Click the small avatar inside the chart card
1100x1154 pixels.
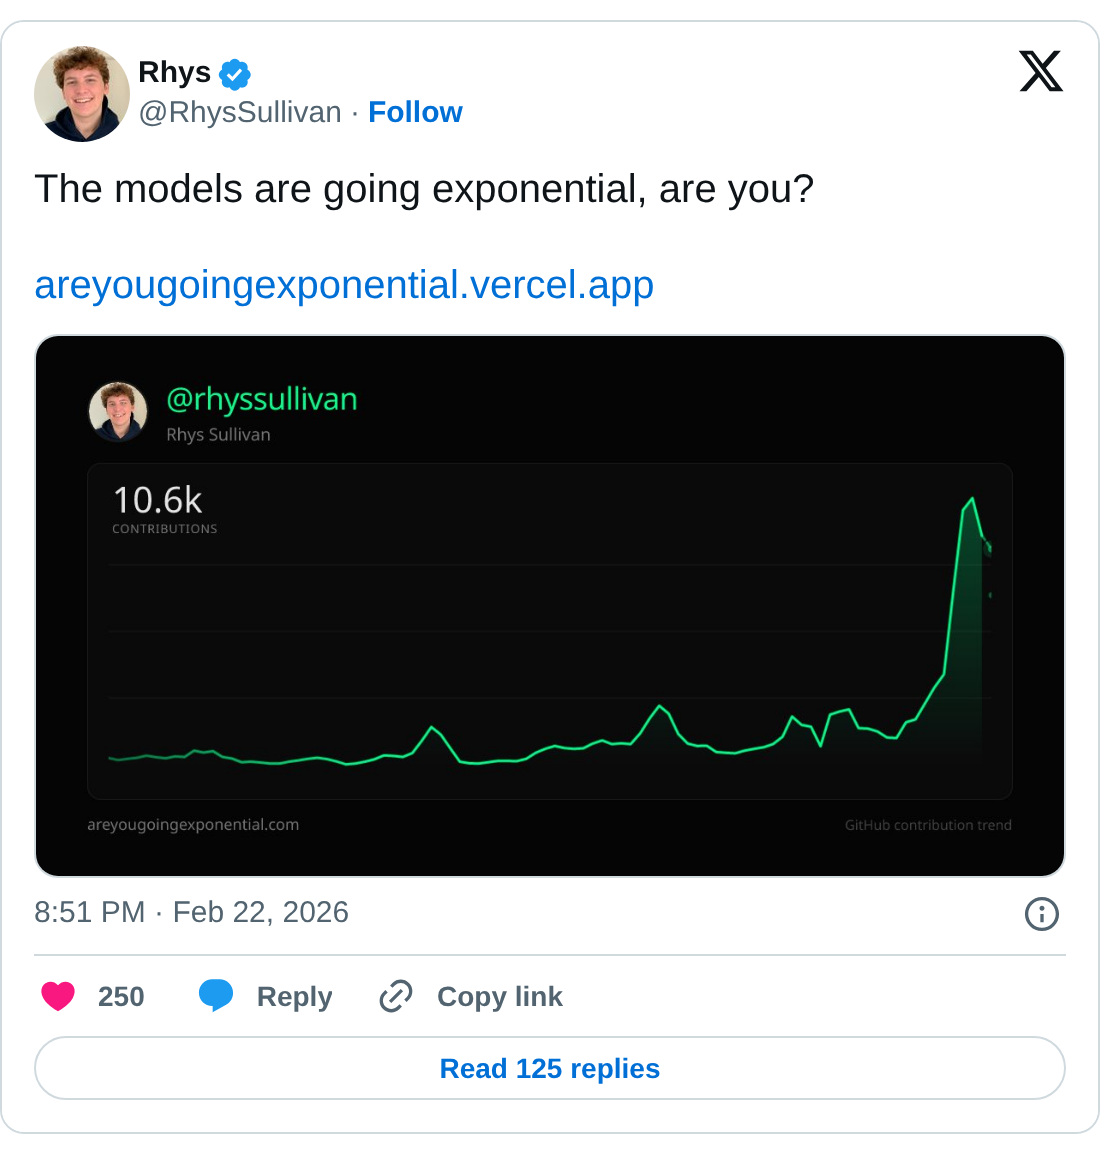[x=118, y=412]
